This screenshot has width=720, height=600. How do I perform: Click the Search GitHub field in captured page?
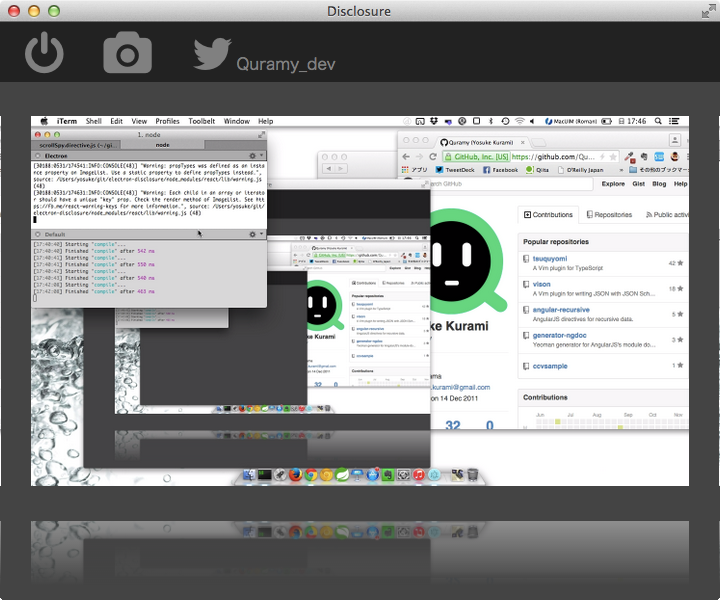510,184
